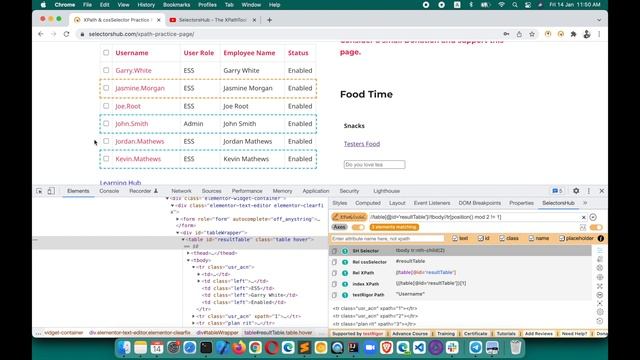Open the Bookmarks menu in menu bar
Viewport: 640px width, 360px height.
[176, 5]
